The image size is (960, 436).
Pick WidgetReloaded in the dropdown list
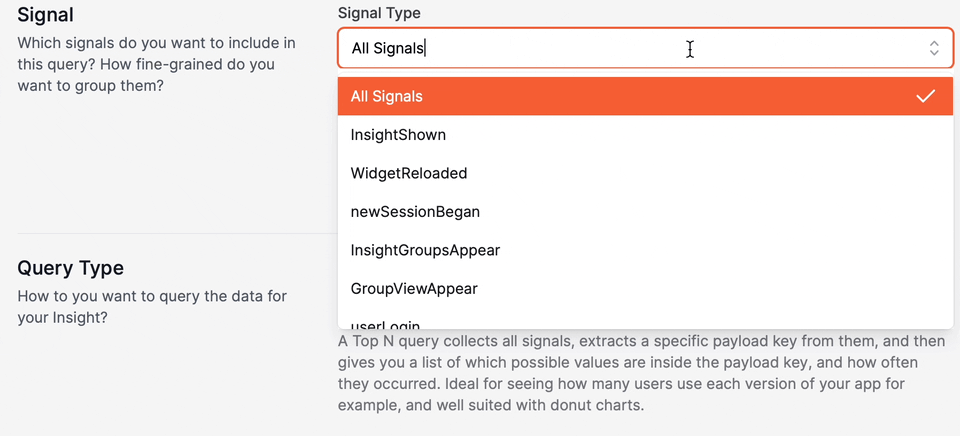(409, 173)
